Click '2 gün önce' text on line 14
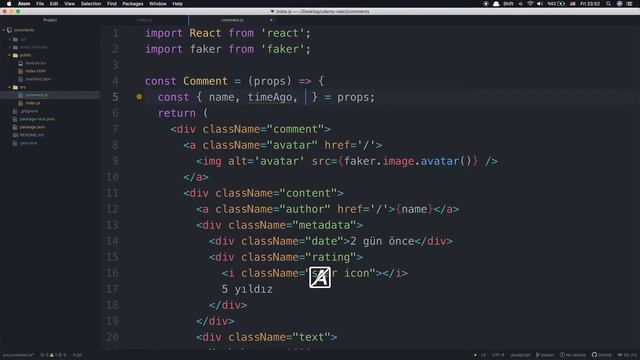 (382, 241)
